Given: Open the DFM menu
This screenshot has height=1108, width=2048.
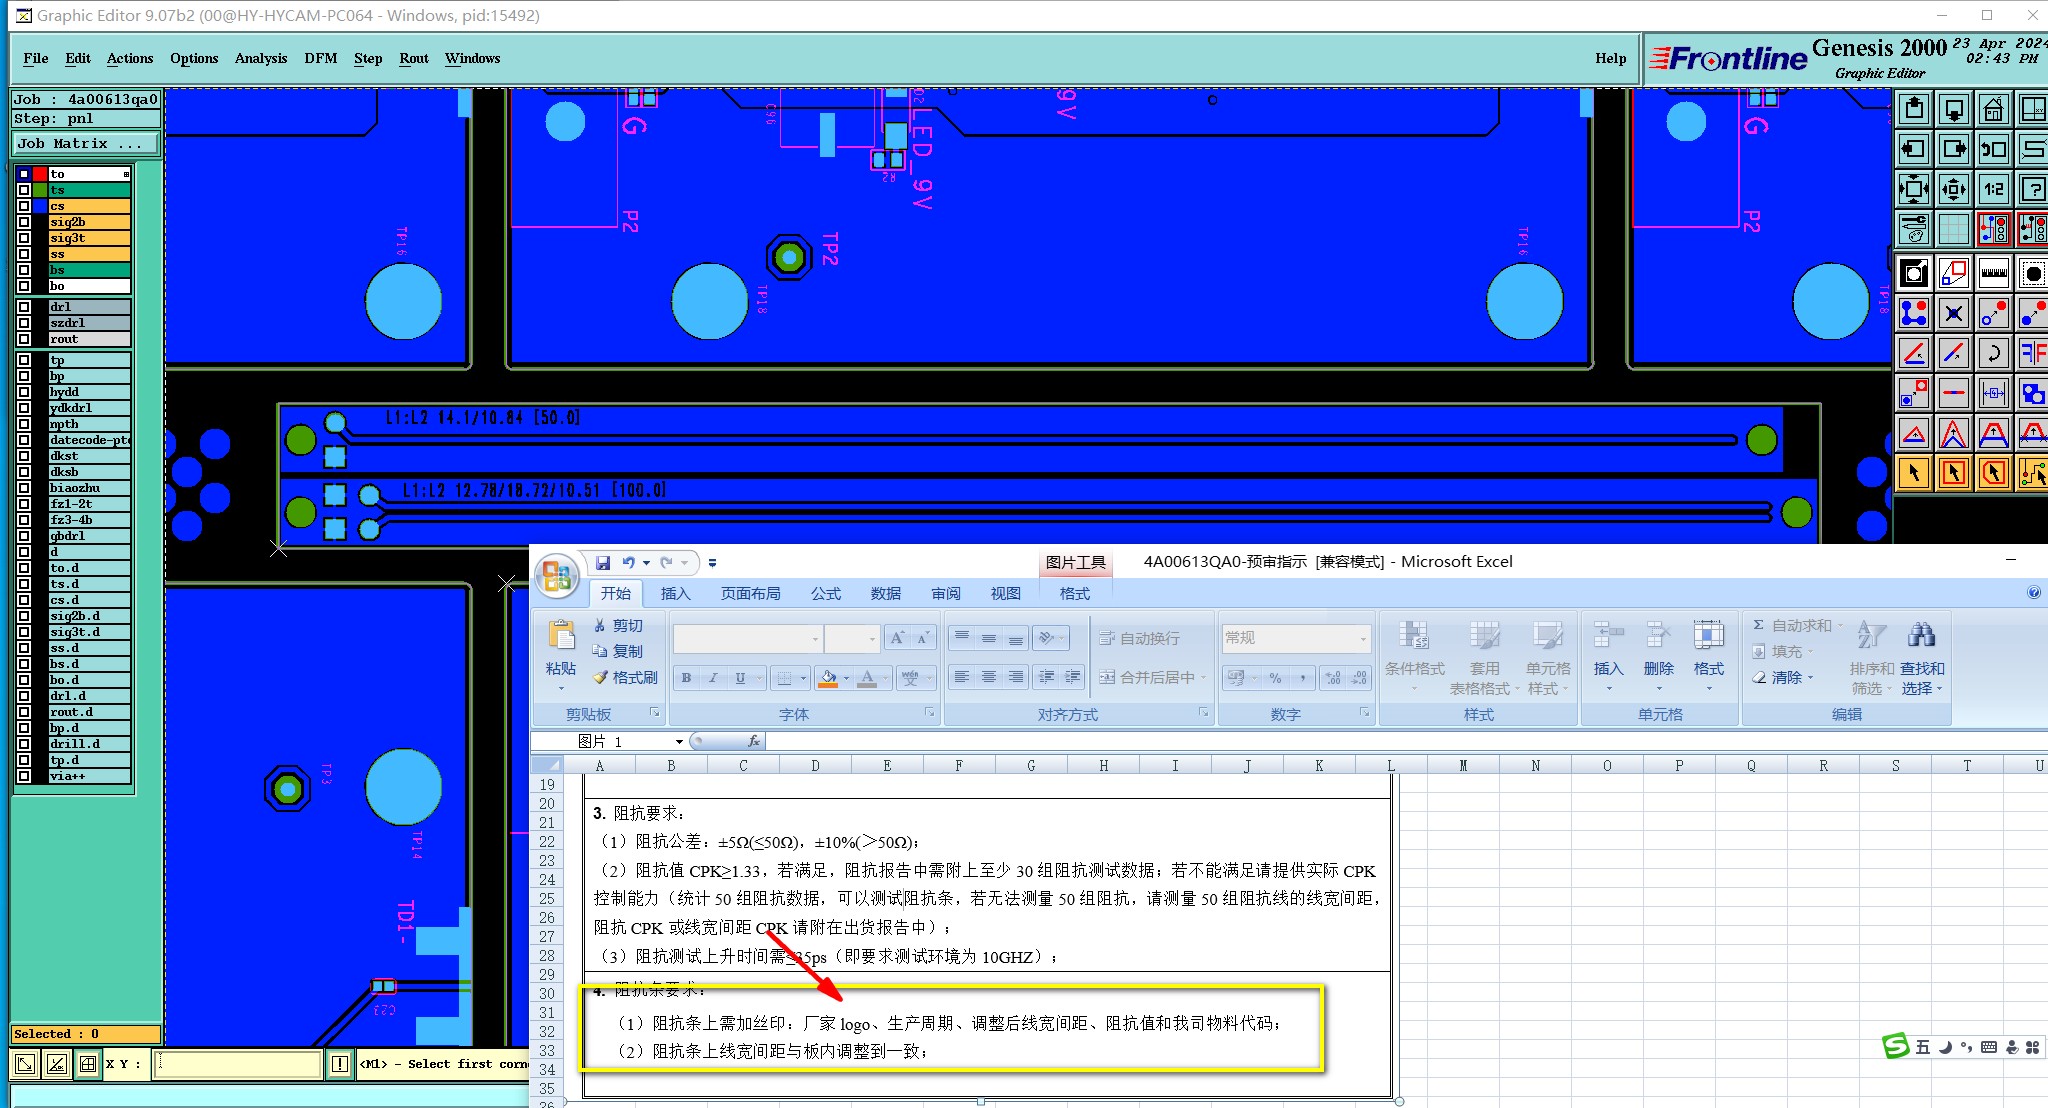Looking at the screenshot, I should pos(320,58).
